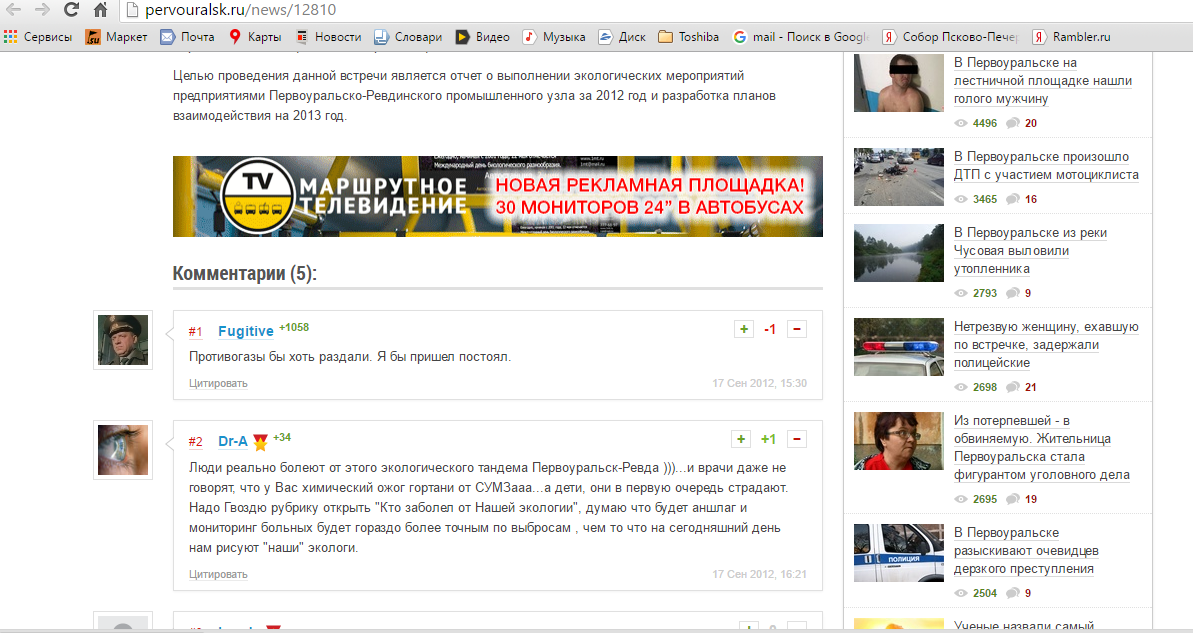Screen dimensions: 1193x633
Task: Open the Музыка bookmark
Action: tap(554, 37)
